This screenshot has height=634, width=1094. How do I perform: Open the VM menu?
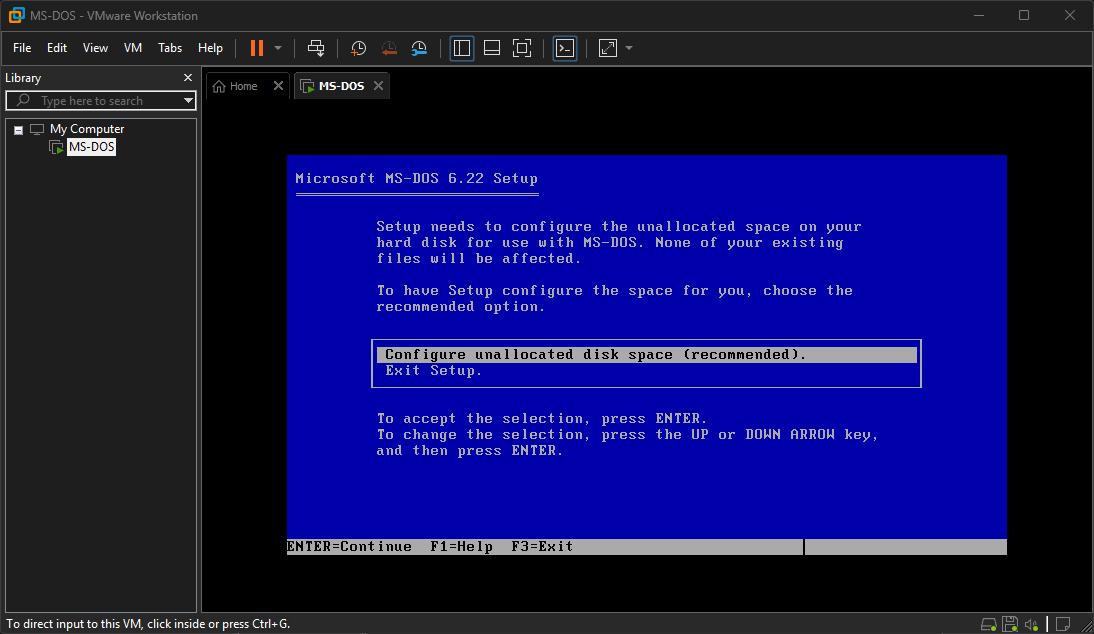coord(133,48)
